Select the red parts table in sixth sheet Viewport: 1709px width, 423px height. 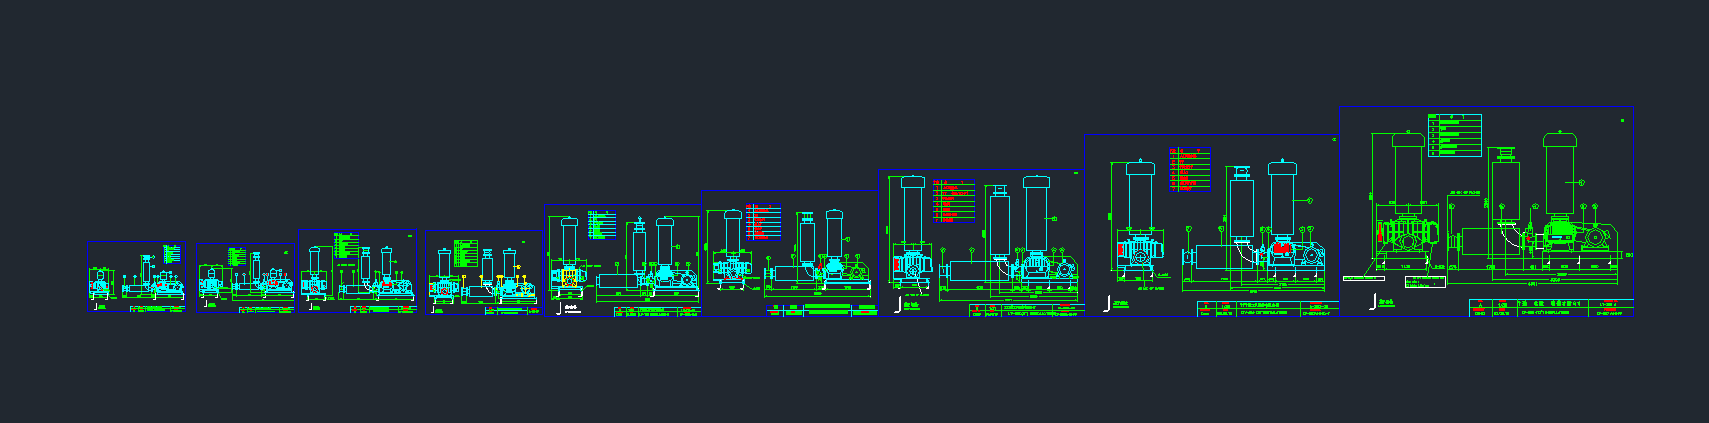pos(763,222)
